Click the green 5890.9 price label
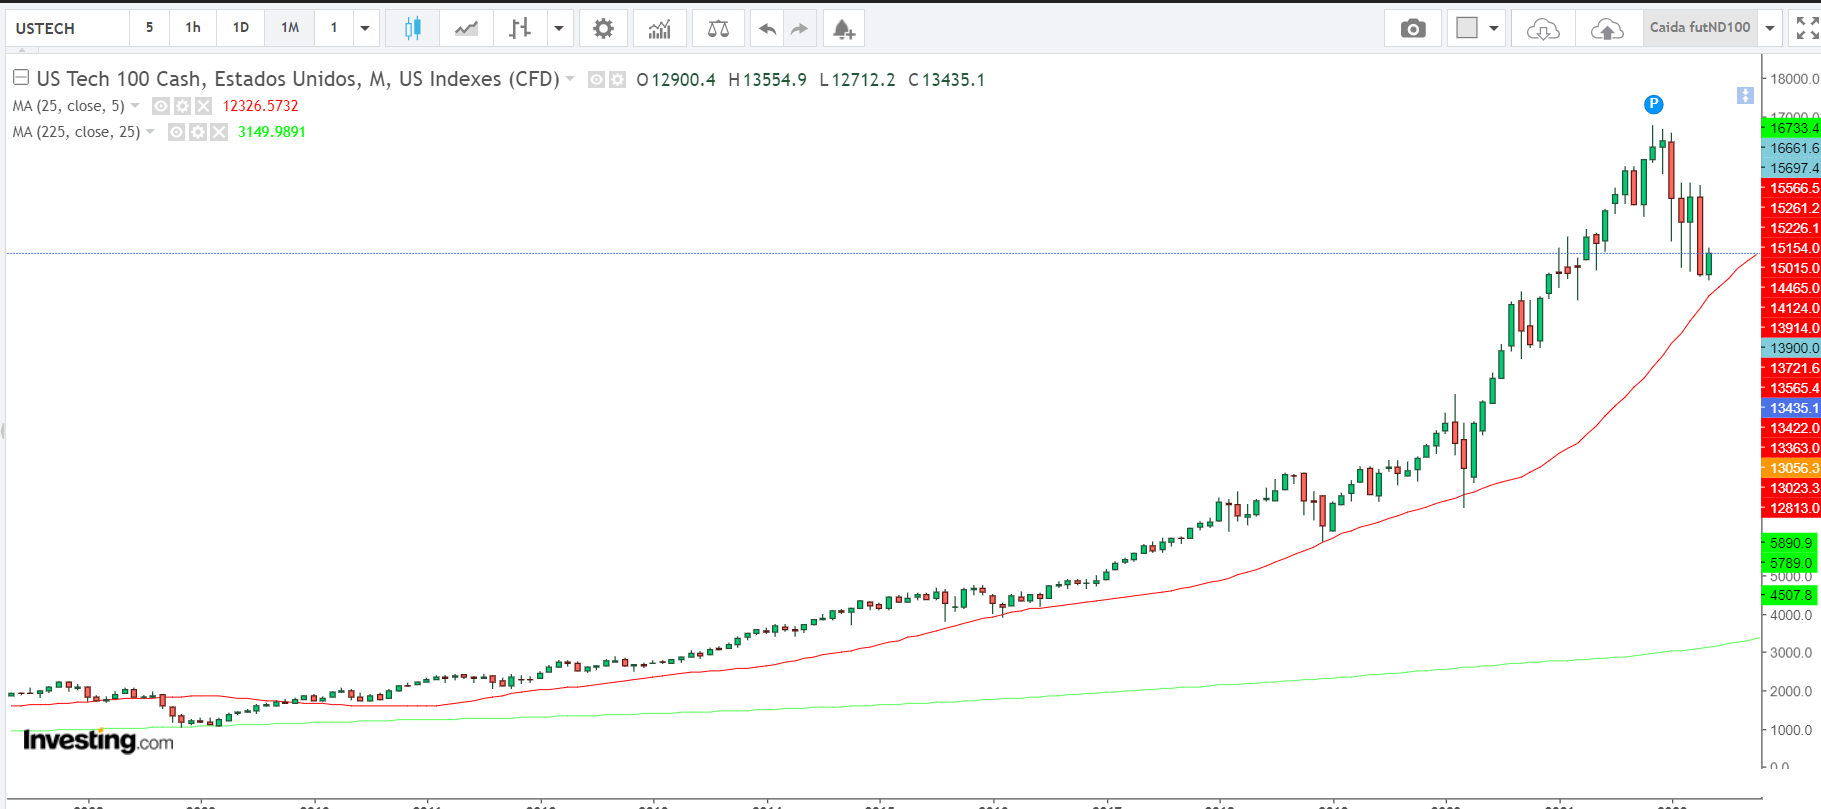The image size is (1821, 809). [1788, 543]
